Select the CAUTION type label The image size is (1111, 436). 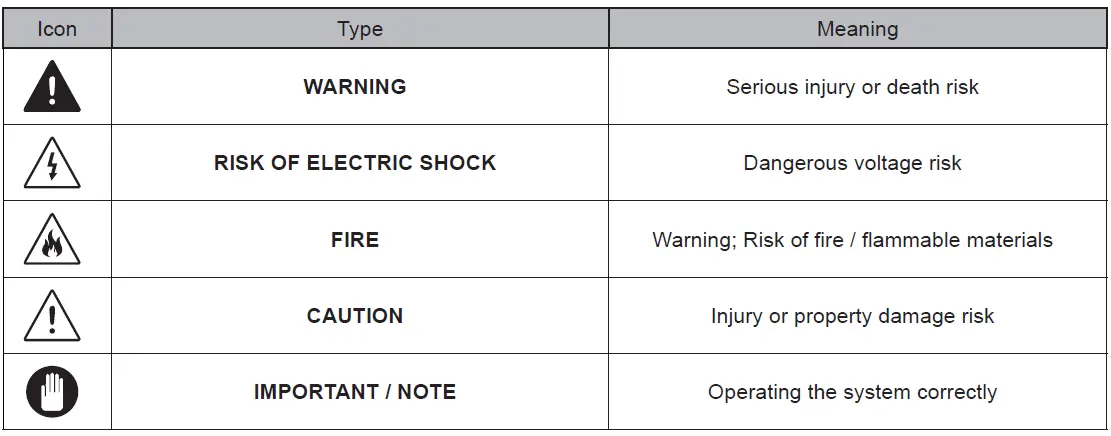(355, 316)
